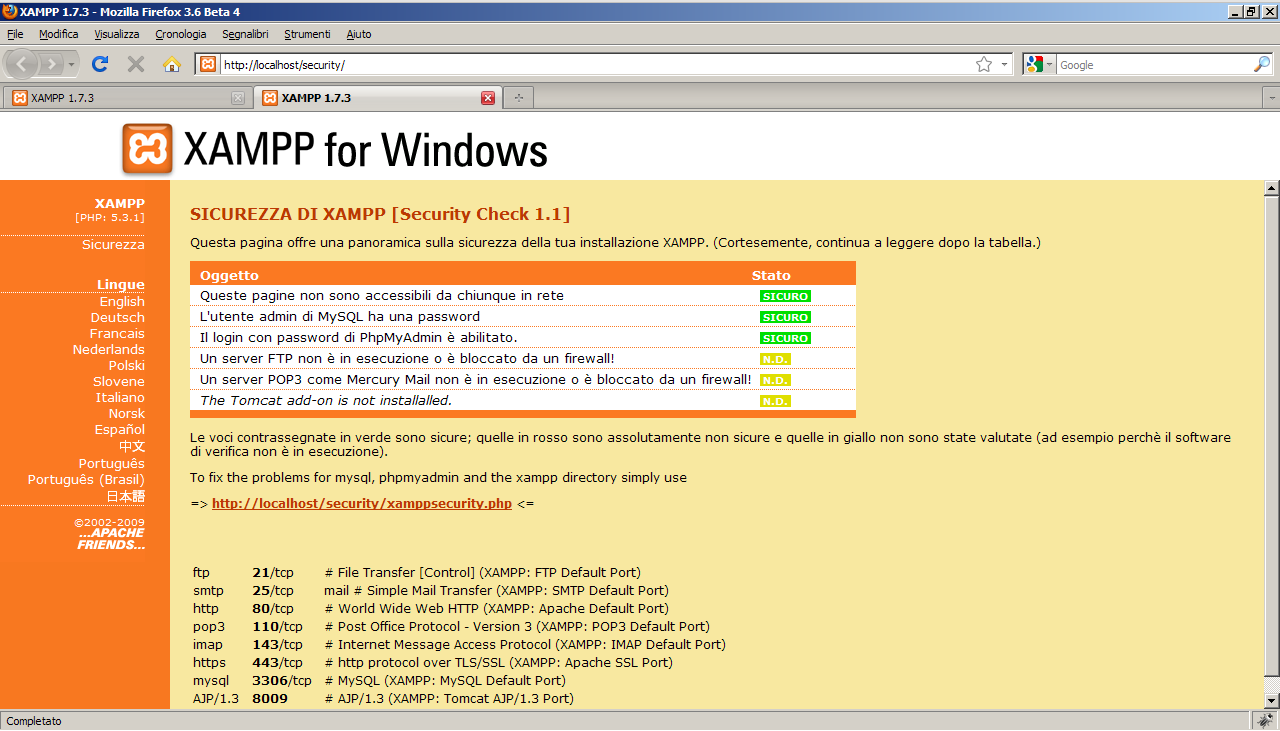Switch language to Deutsch
Viewport: 1280px width, 731px height.
118,318
